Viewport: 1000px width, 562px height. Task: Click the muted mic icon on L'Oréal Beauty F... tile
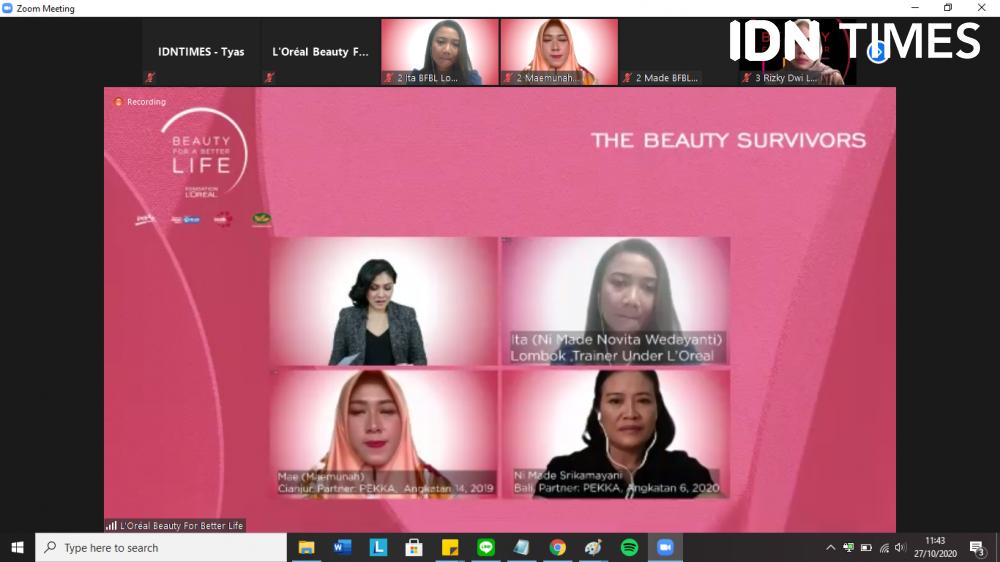(270, 77)
